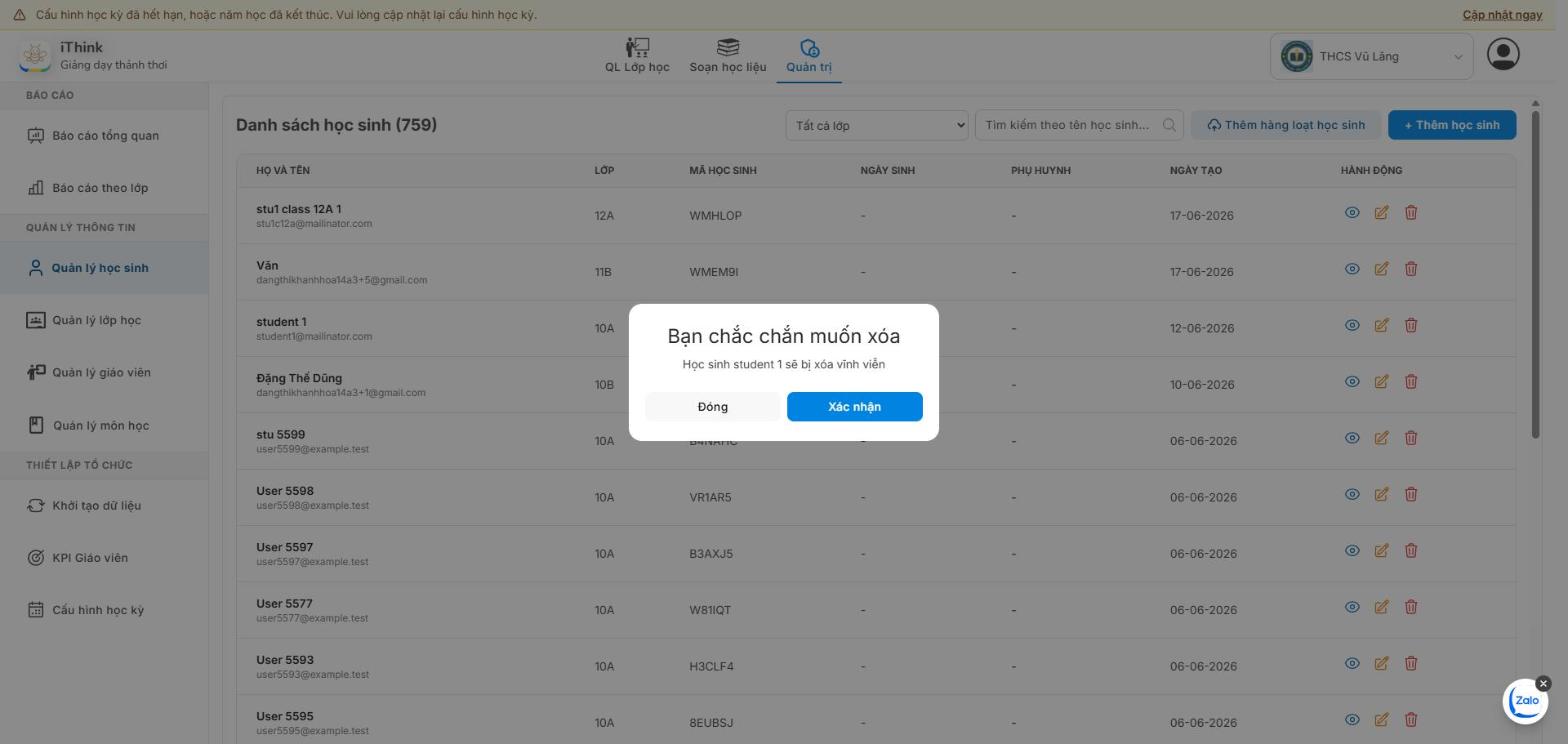Open the Zalo chat widget

pyautogui.click(x=1526, y=701)
